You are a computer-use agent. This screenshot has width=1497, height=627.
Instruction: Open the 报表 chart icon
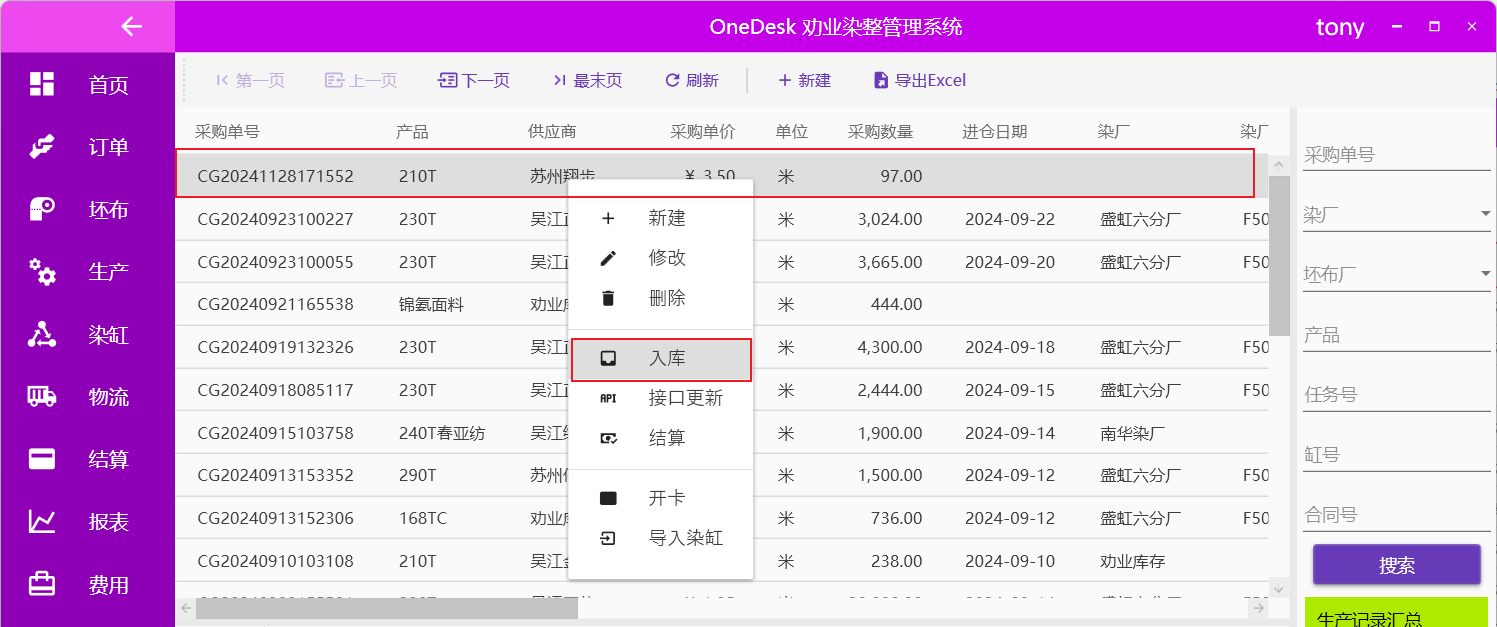point(42,522)
